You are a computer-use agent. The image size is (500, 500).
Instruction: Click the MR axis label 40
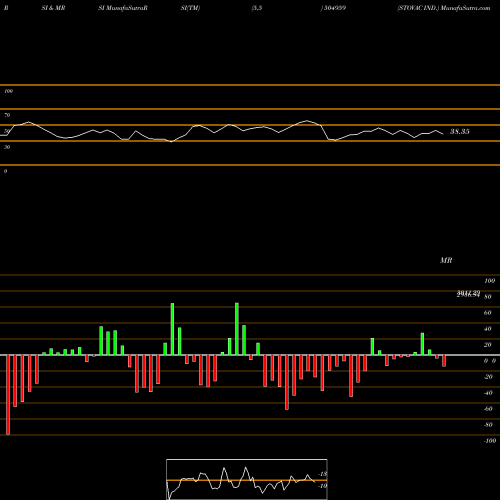[488, 329]
